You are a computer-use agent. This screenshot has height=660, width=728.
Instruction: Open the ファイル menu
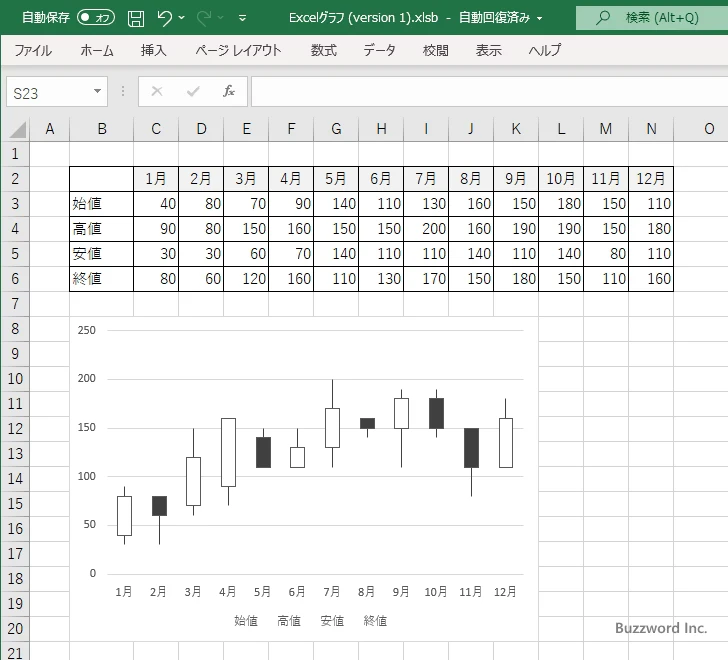point(33,50)
